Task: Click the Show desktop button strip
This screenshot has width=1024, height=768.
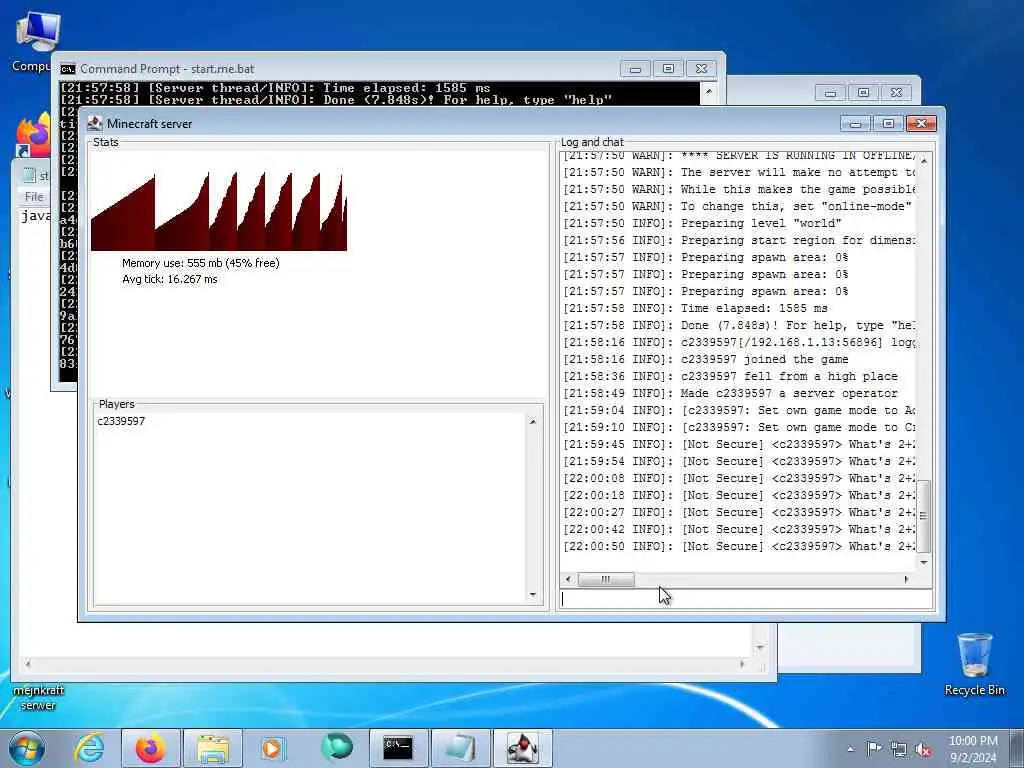Action: [x=1017, y=748]
